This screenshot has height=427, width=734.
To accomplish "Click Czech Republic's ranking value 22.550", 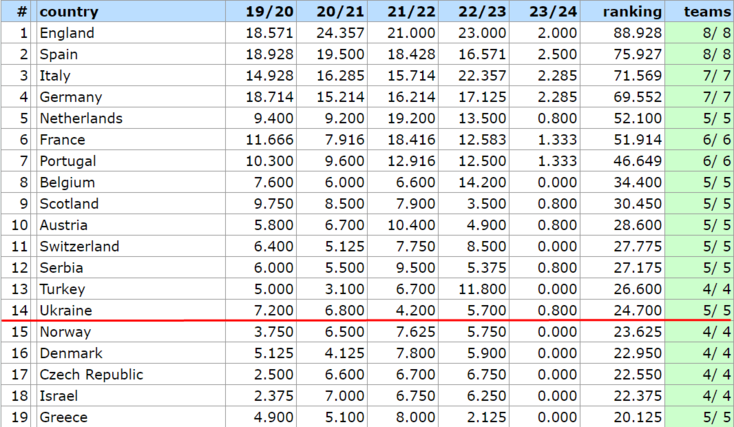I will point(638,375).
